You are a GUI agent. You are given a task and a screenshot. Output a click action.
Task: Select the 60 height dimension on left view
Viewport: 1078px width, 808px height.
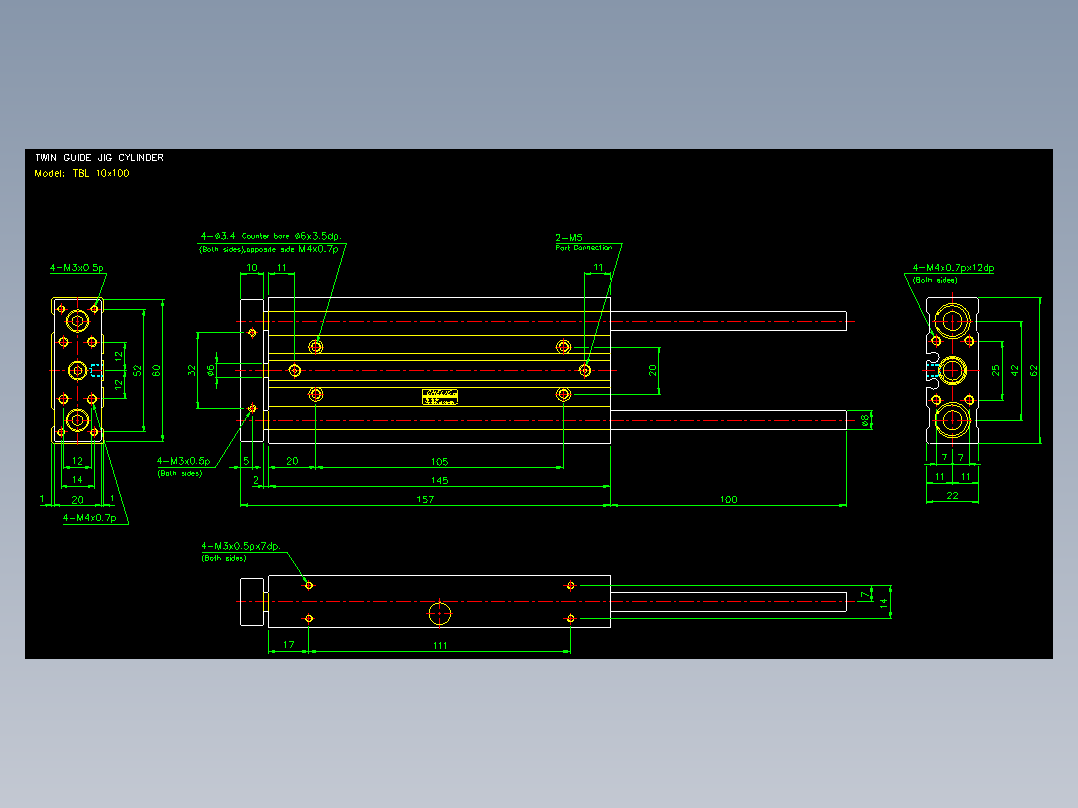point(156,370)
